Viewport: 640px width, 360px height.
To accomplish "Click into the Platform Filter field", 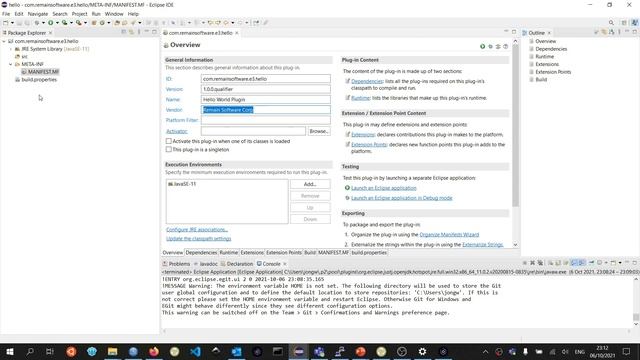I will [266, 120].
